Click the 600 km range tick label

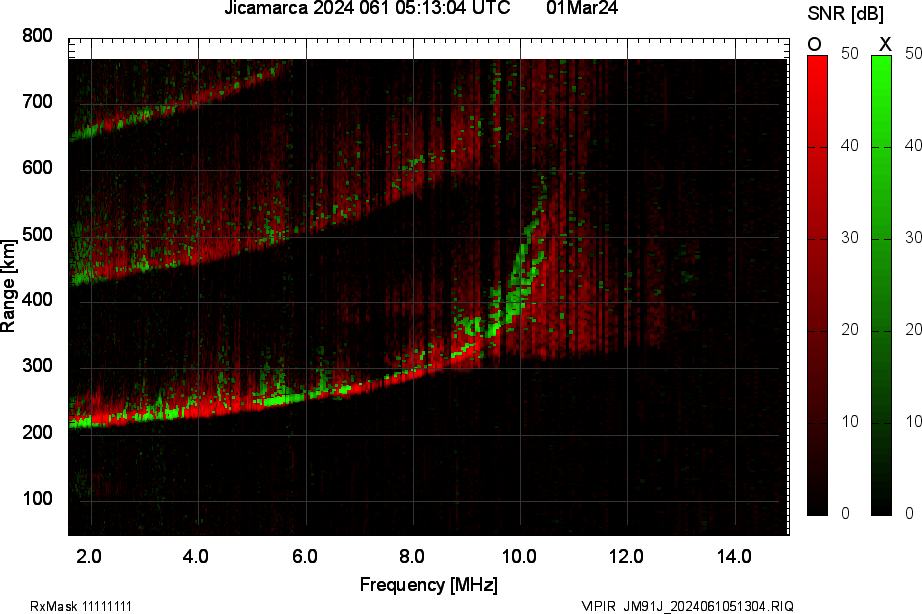click(37, 168)
